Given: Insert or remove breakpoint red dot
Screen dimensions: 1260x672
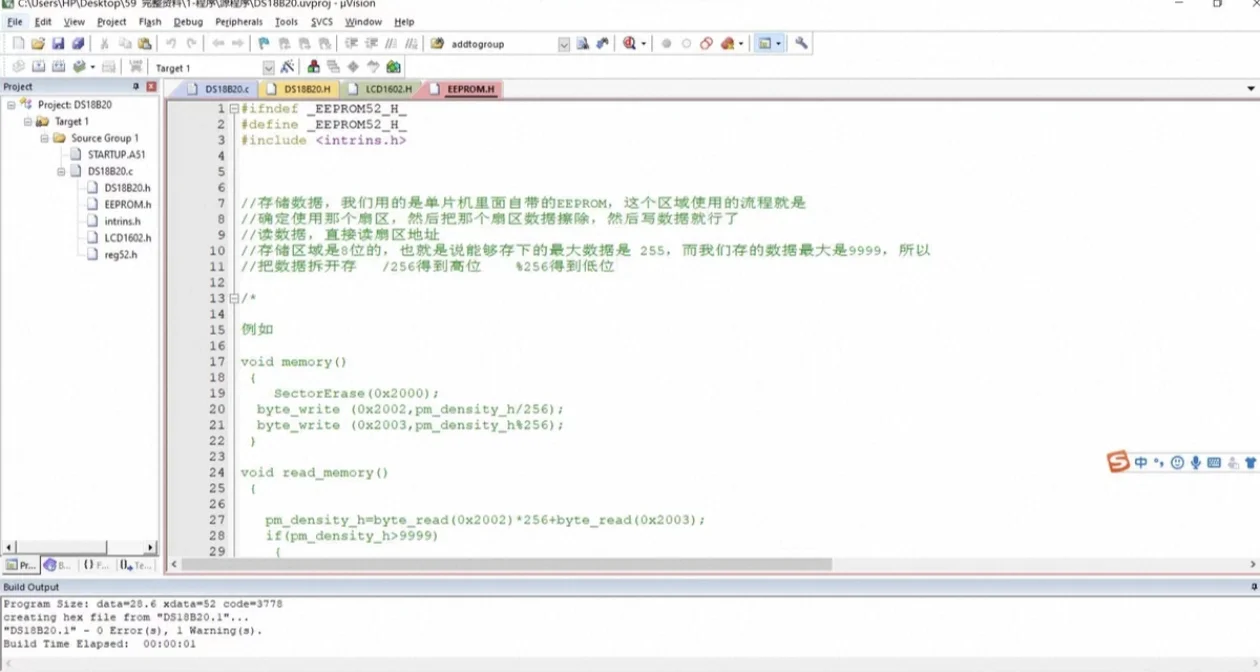Looking at the screenshot, I should [666, 44].
